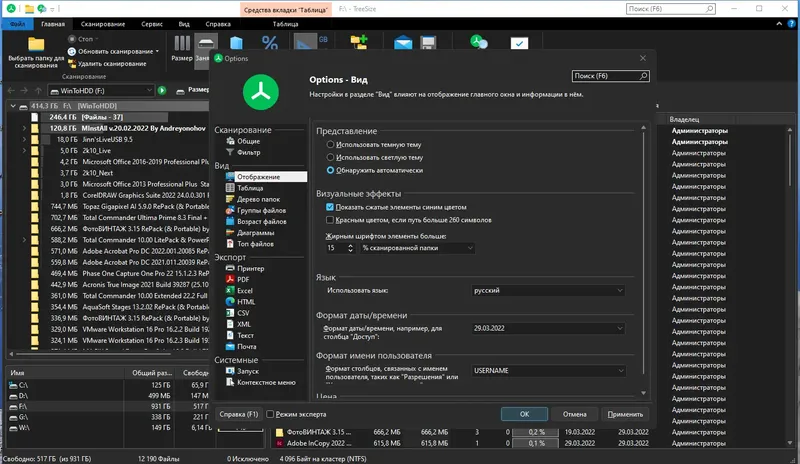This screenshot has height=464, width=800.
Task: Select Обнаружить автоматически radio
Action: (x=330, y=170)
